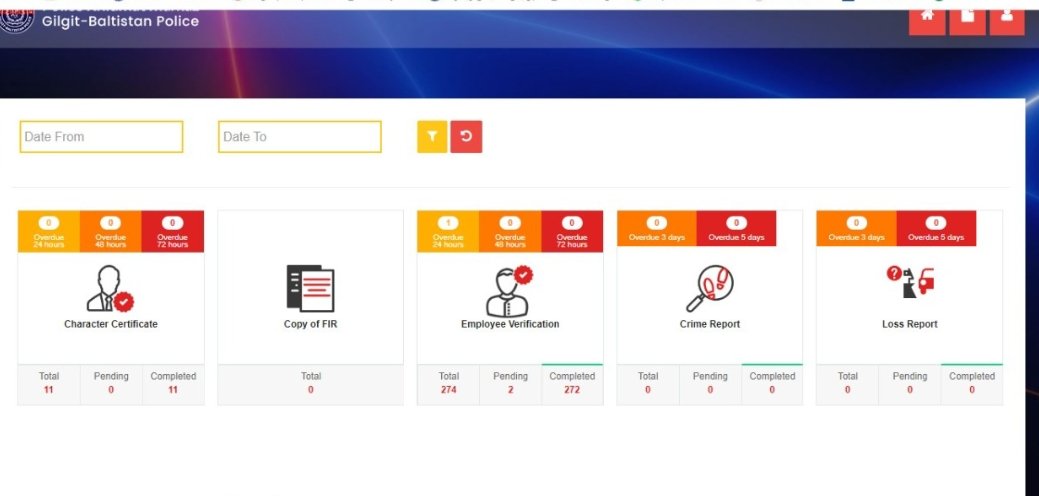The image size is (1039, 496).
Task: Click the home icon in header
Action: coord(927,21)
